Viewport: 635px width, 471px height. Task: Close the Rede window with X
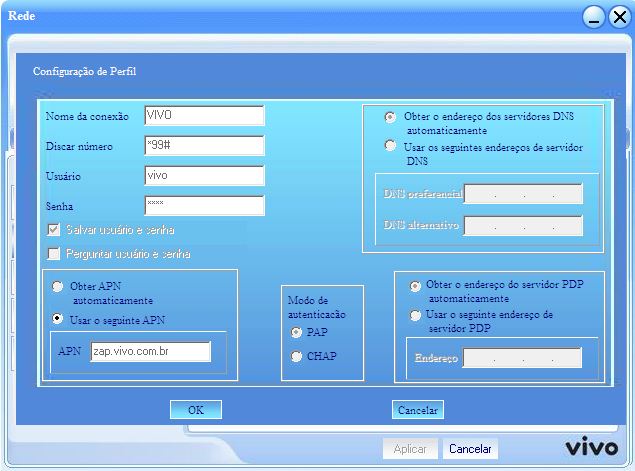pyautogui.click(x=620, y=17)
